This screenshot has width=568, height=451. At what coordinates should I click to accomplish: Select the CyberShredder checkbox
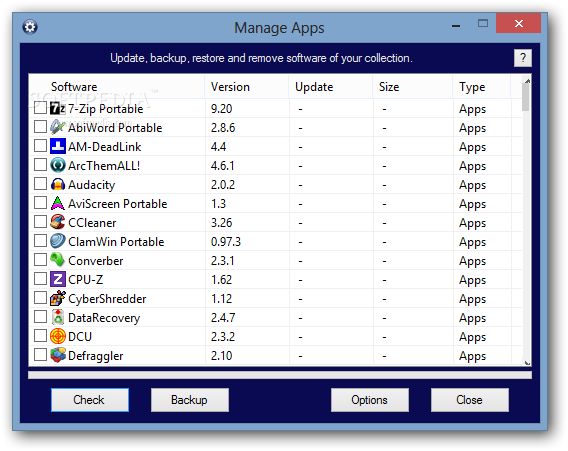point(40,297)
